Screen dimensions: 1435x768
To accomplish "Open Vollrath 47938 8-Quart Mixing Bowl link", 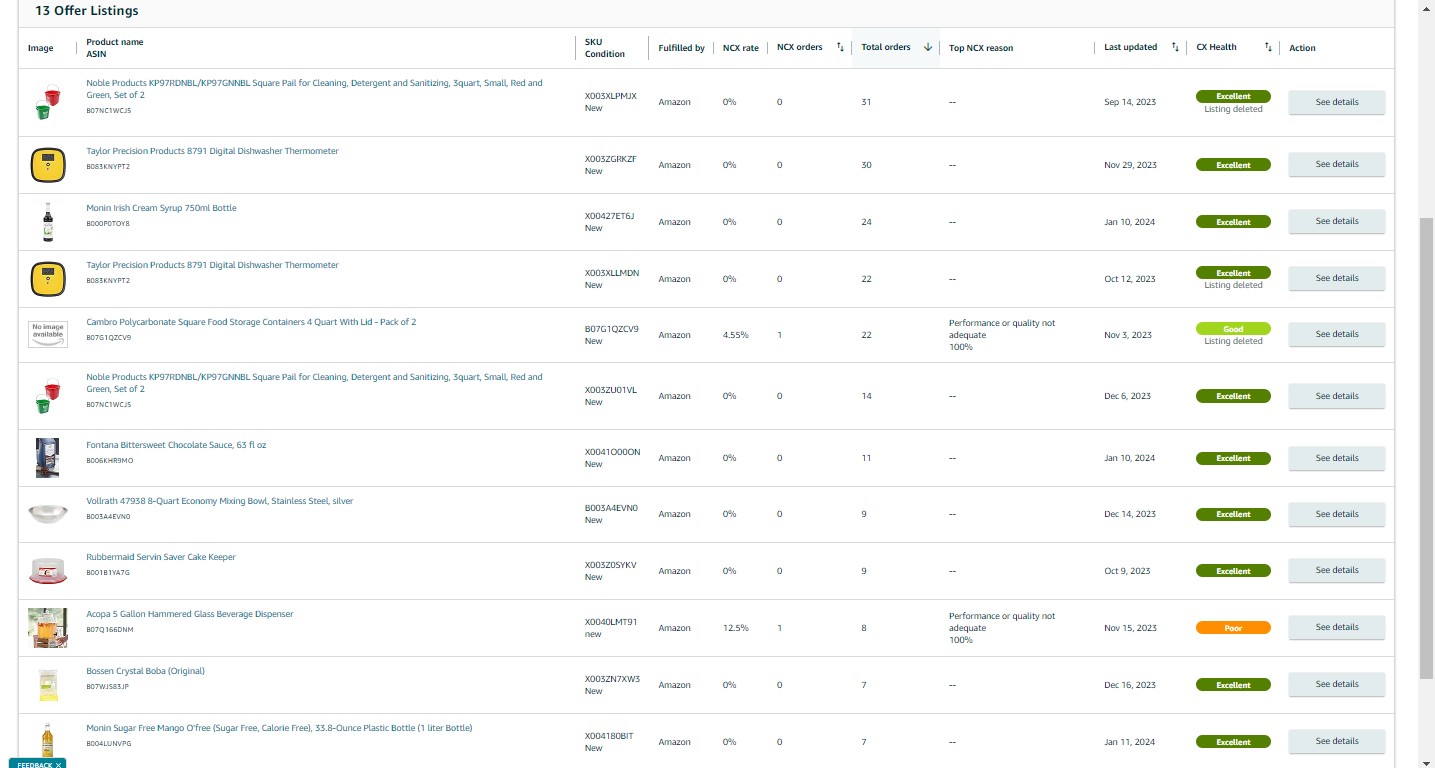I will click(x=219, y=501).
